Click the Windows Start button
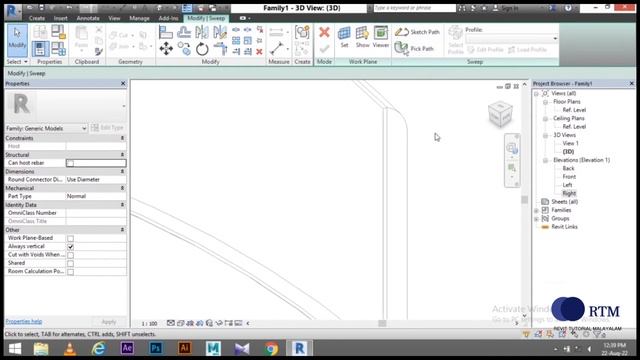Viewport: 640px width, 360px height. pyautogui.click(x=15, y=349)
